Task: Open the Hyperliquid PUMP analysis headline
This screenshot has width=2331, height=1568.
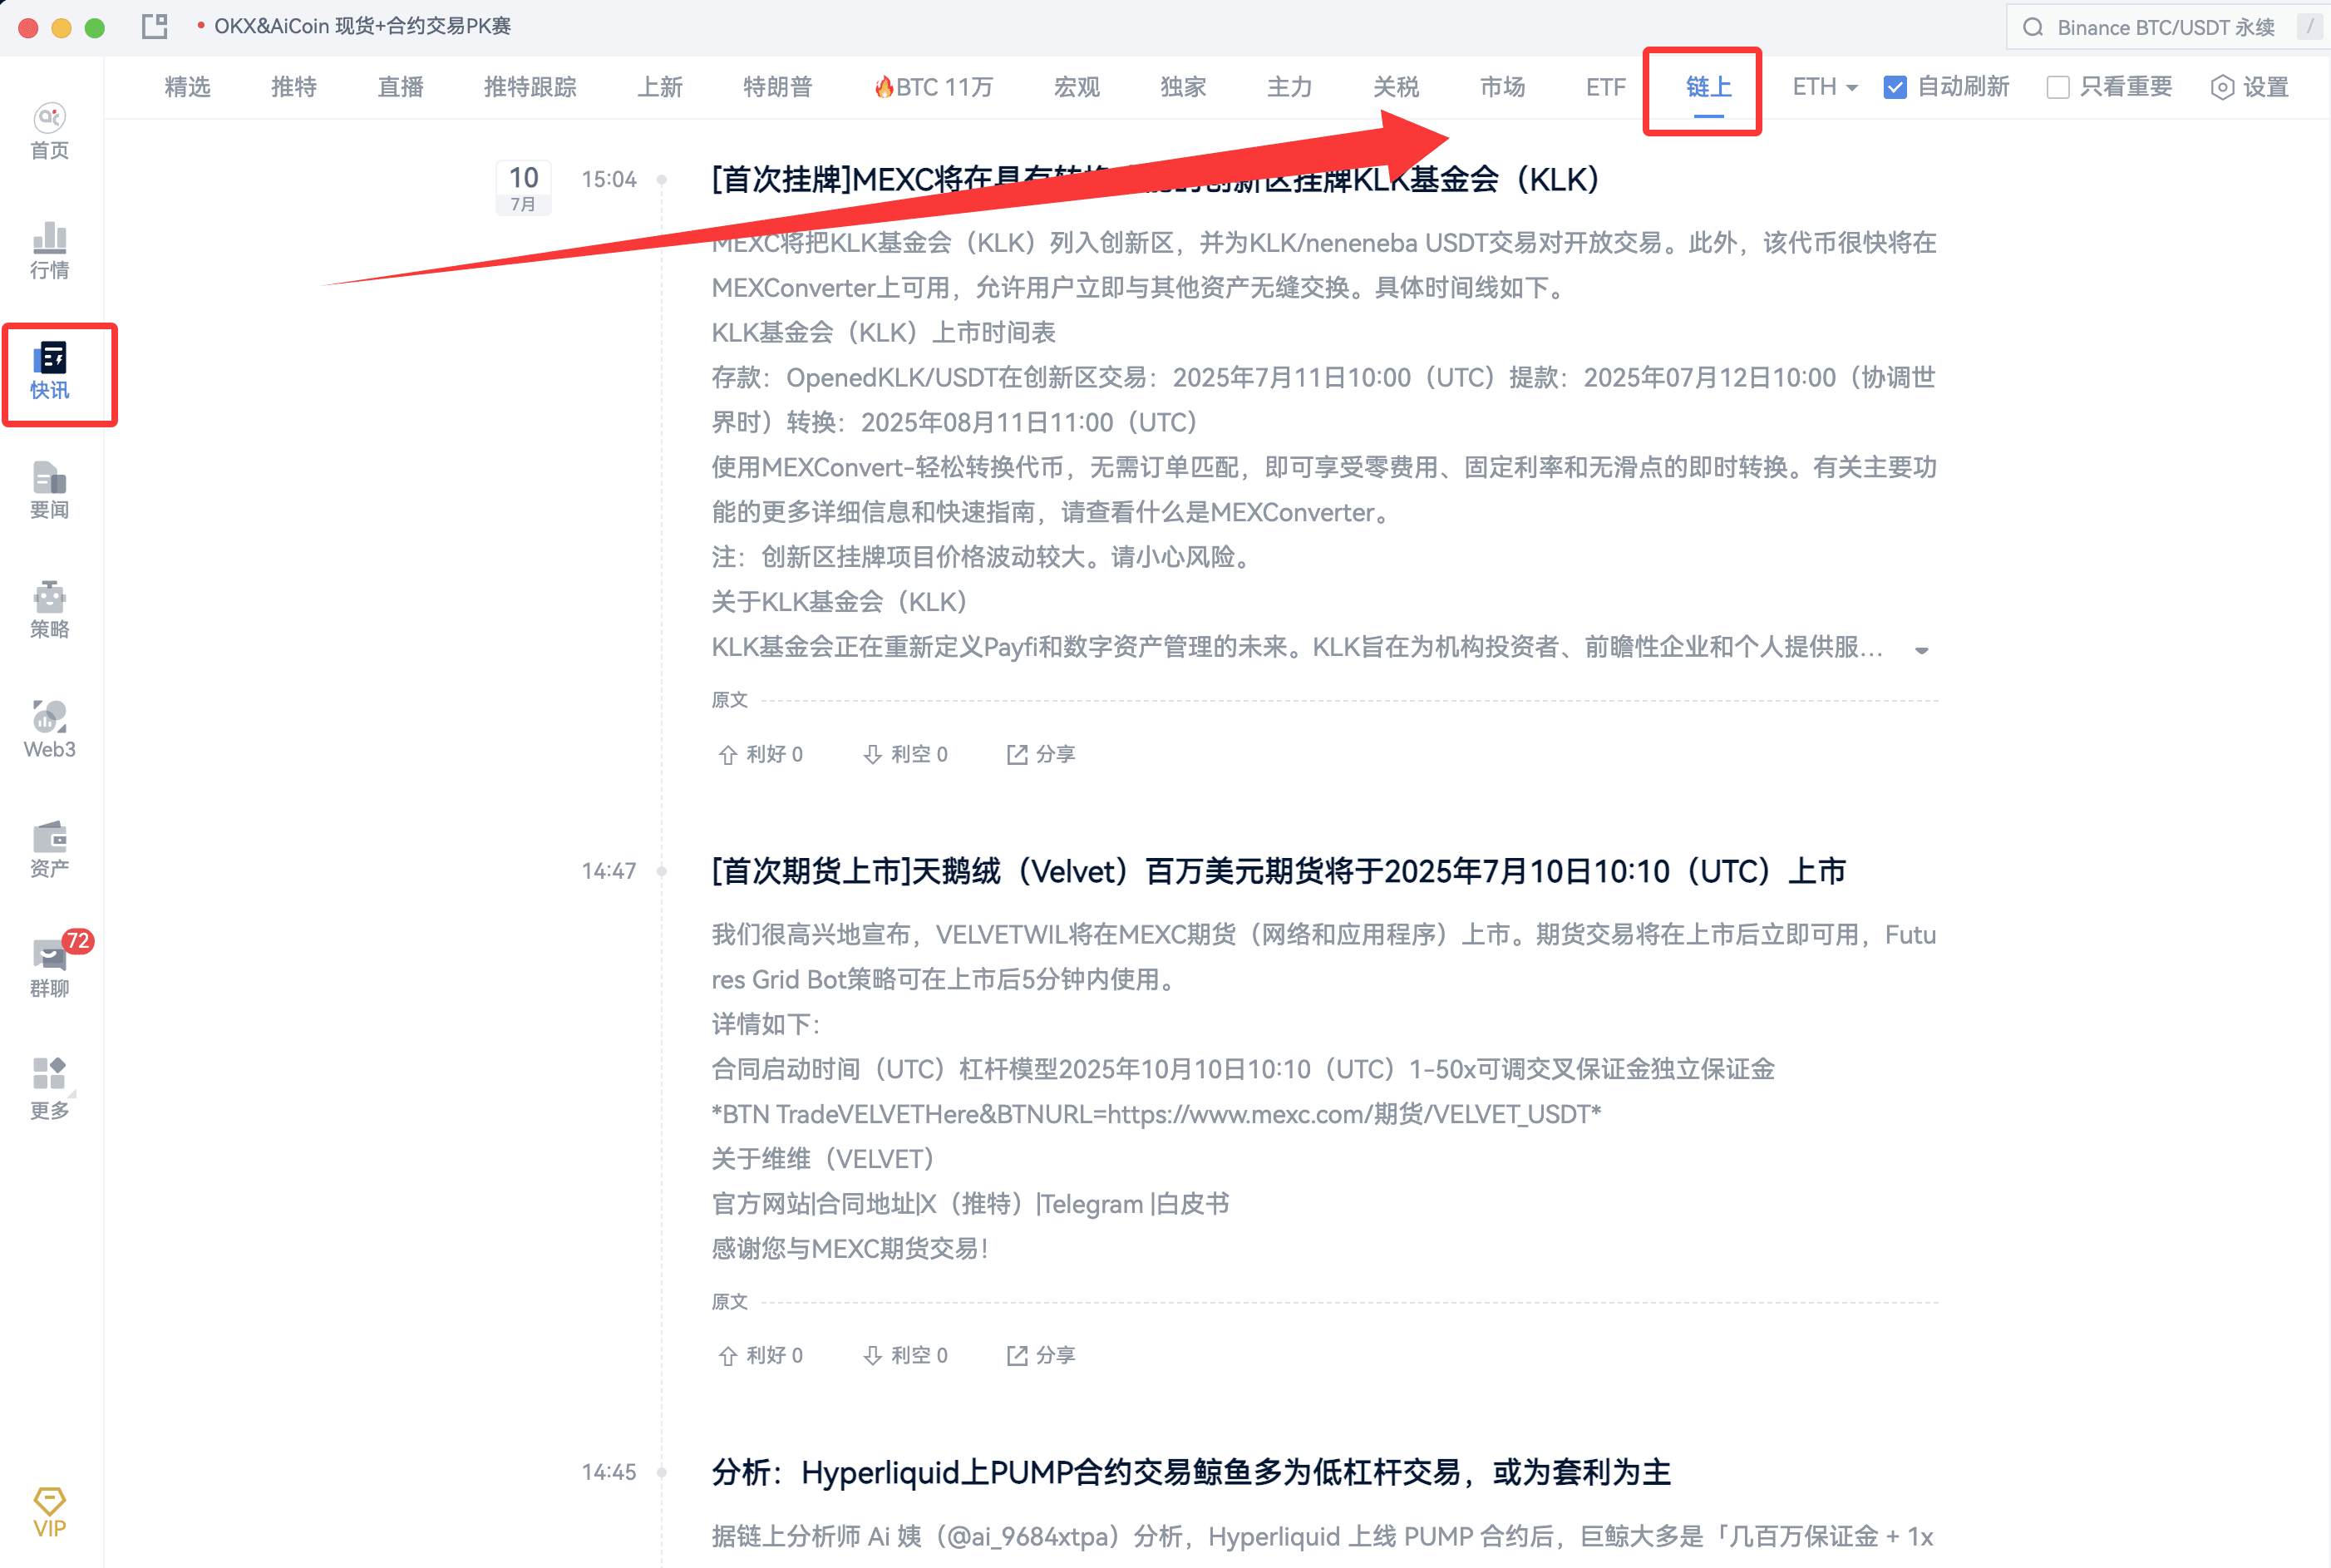Action: click(1191, 1472)
